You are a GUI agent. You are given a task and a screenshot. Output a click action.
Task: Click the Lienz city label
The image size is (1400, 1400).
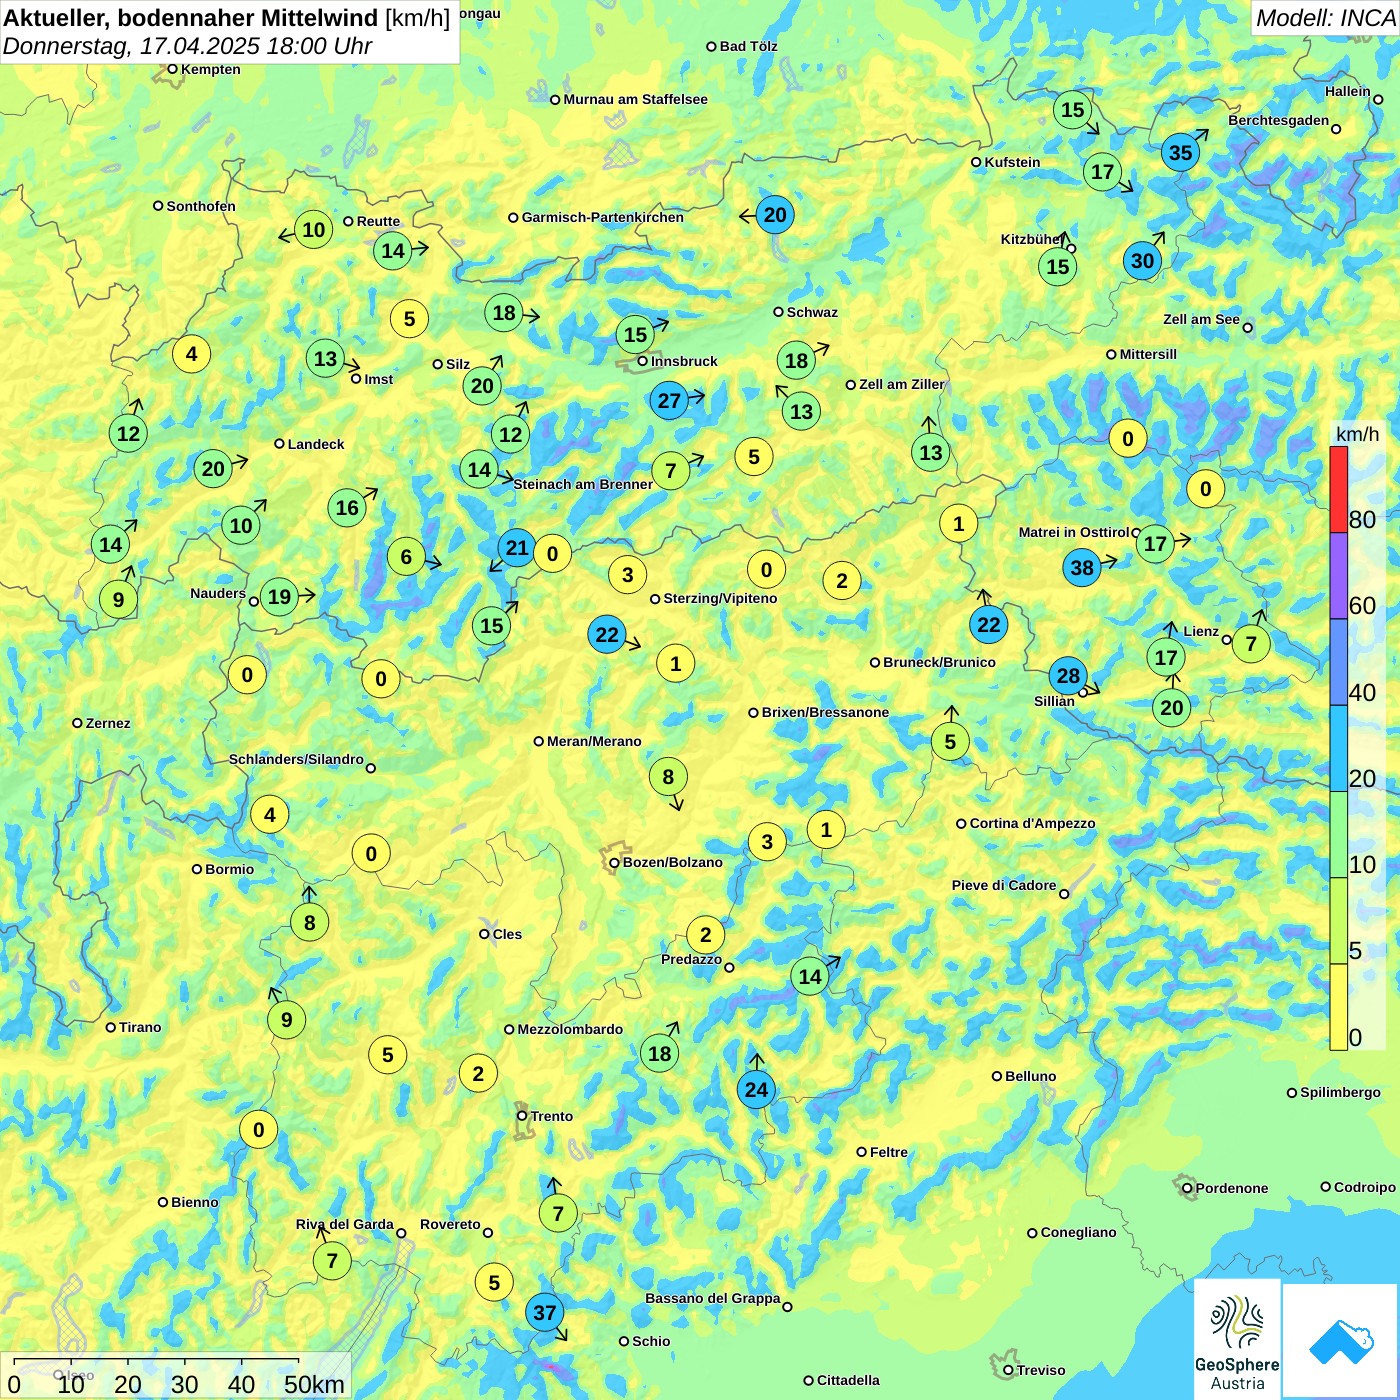click(x=1201, y=631)
